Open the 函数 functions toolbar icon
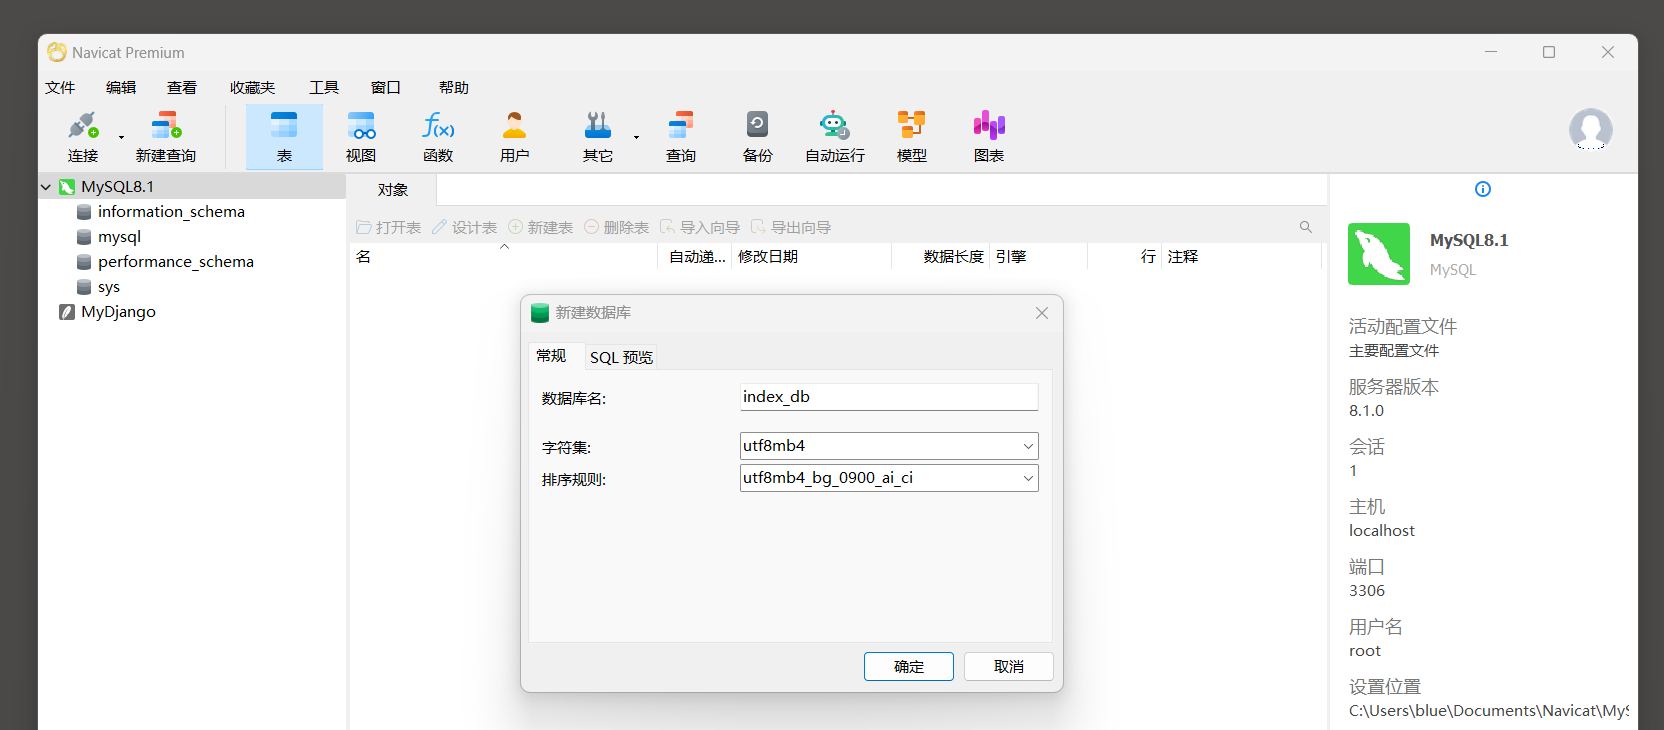Viewport: 1664px width, 730px height. (438, 137)
